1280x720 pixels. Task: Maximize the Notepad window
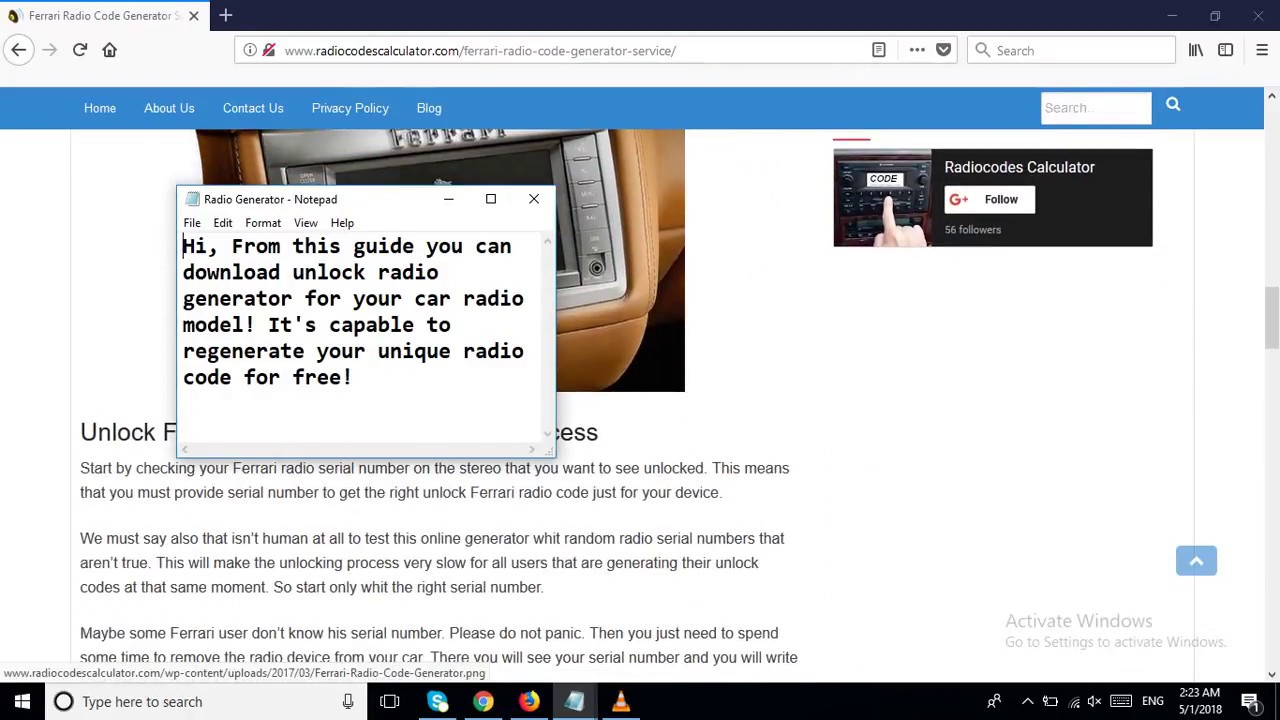(x=491, y=199)
